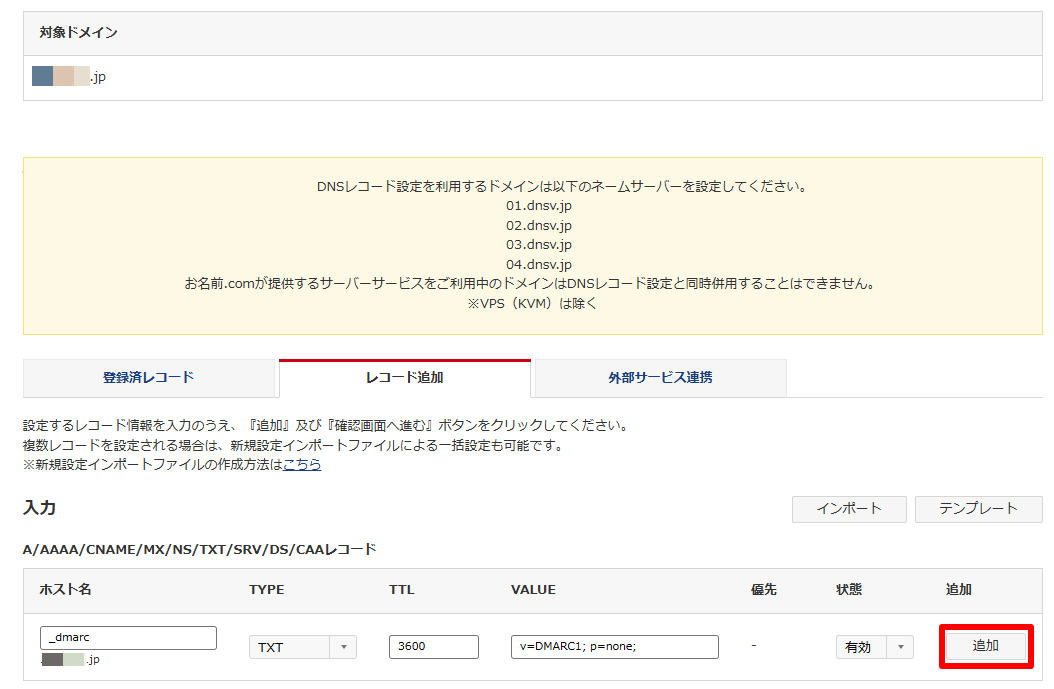Open the テンプレート button
Image resolution: width=1054 pixels, height=689 pixels.
(x=977, y=509)
